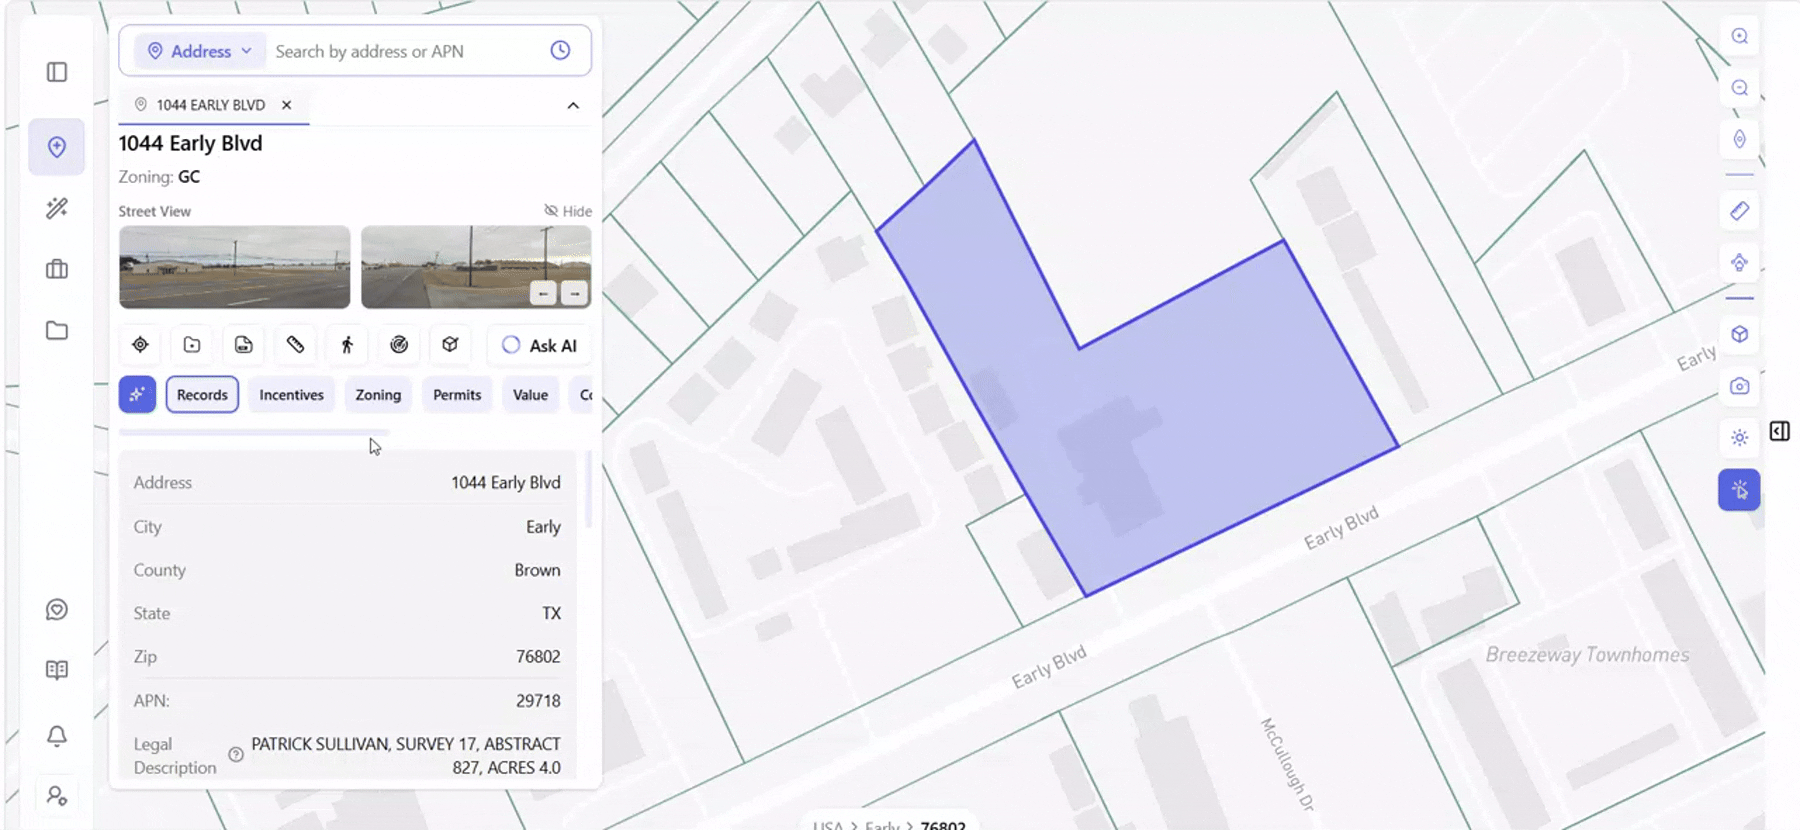The width and height of the screenshot is (1800, 830).
Task: Click the 3D cube icon in property toolbar
Action: pyautogui.click(x=450, y=345)
